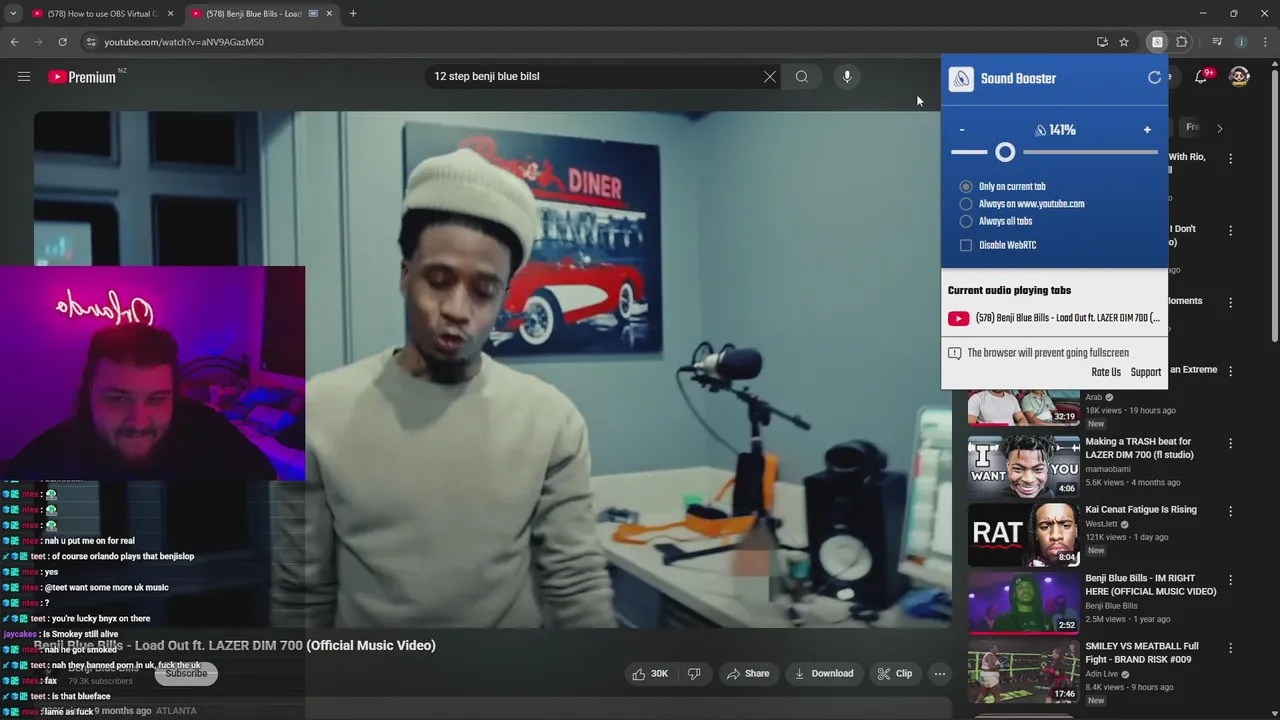The image size is (1280, 720).
Task: Open the YouTube hamburger guide menu
Action: [24, 76]
